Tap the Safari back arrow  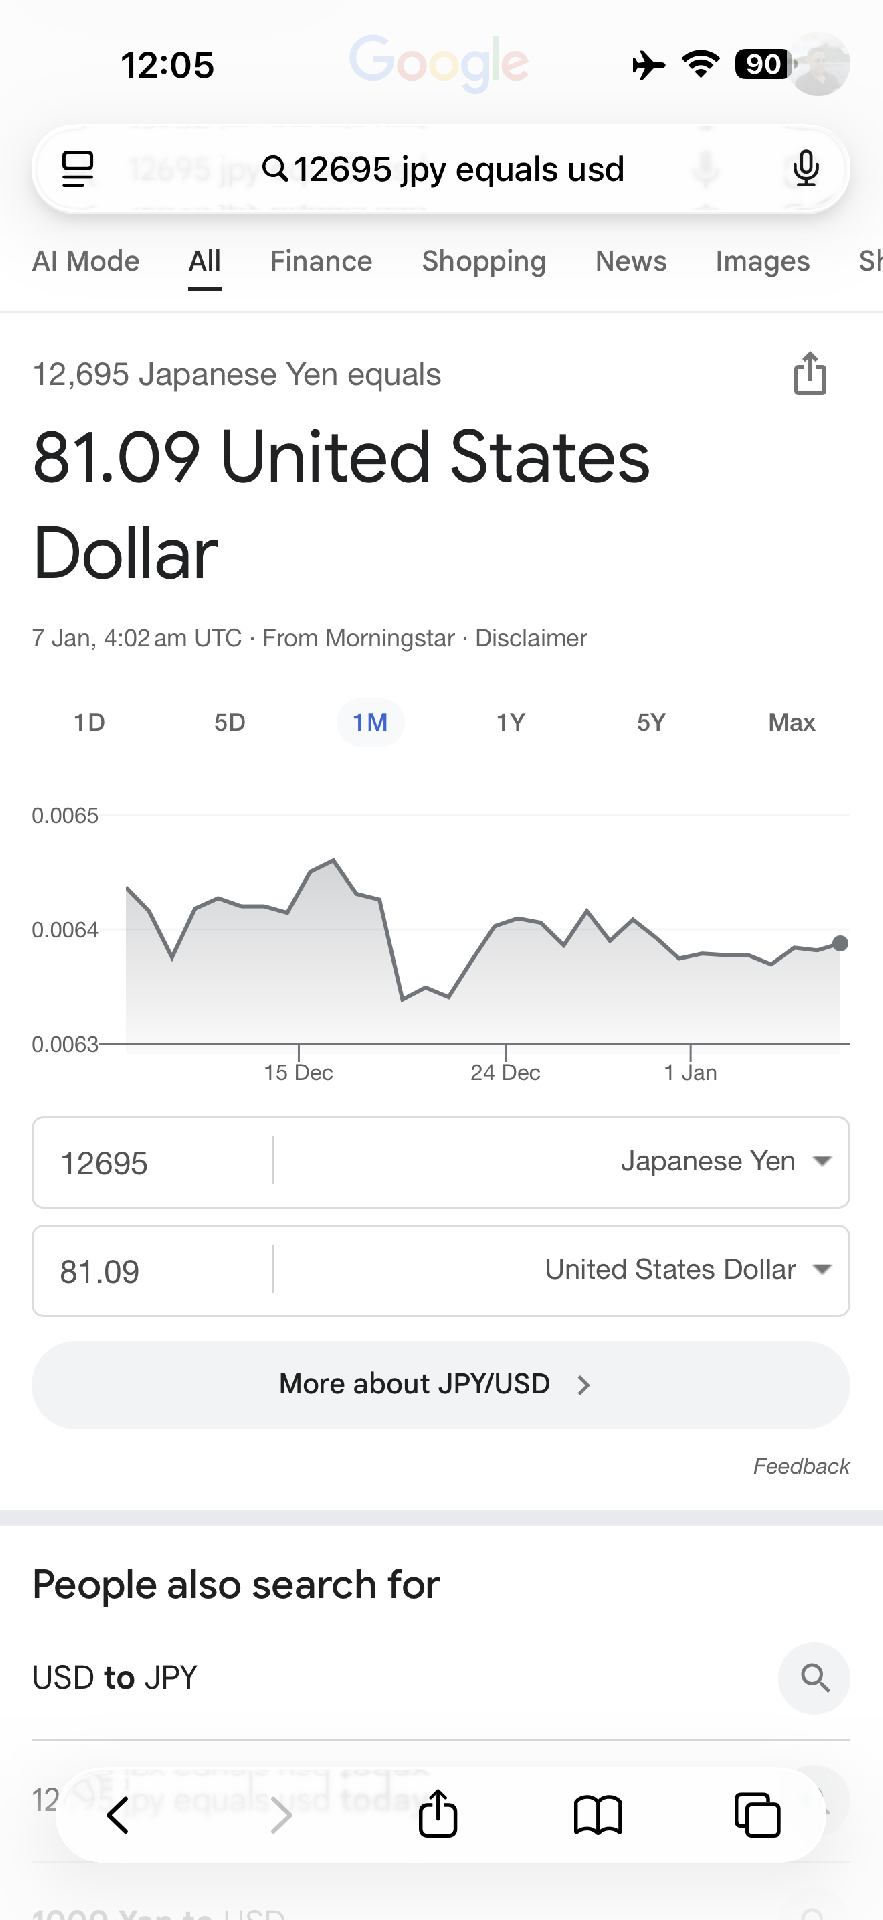118,1814
